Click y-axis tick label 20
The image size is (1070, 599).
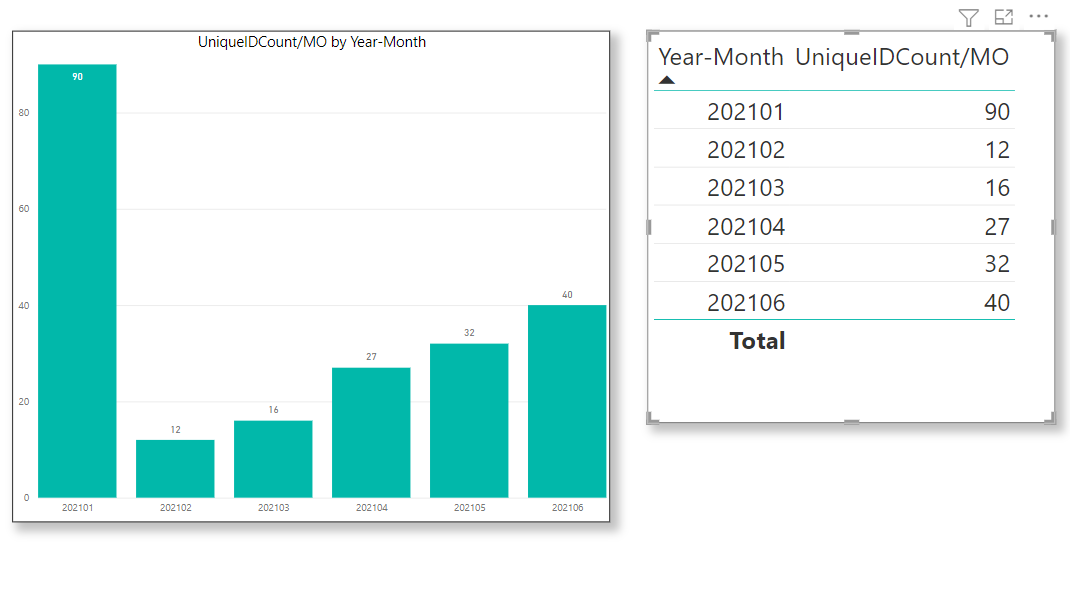[24, 402]
